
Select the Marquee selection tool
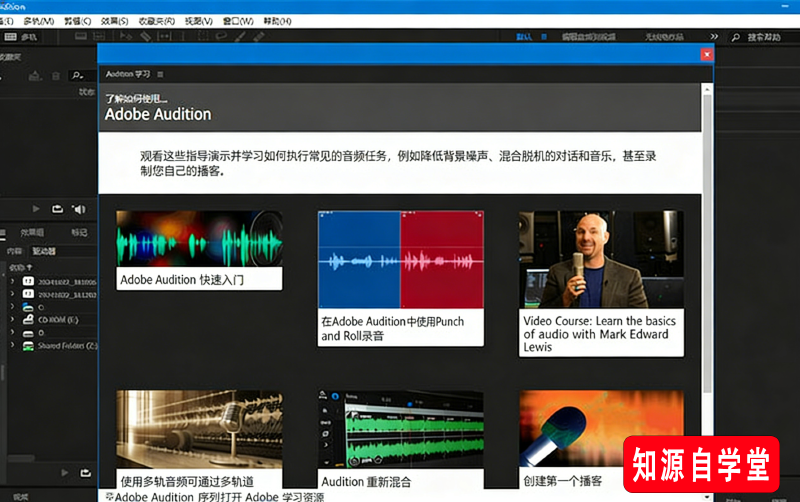click(203, 37)
